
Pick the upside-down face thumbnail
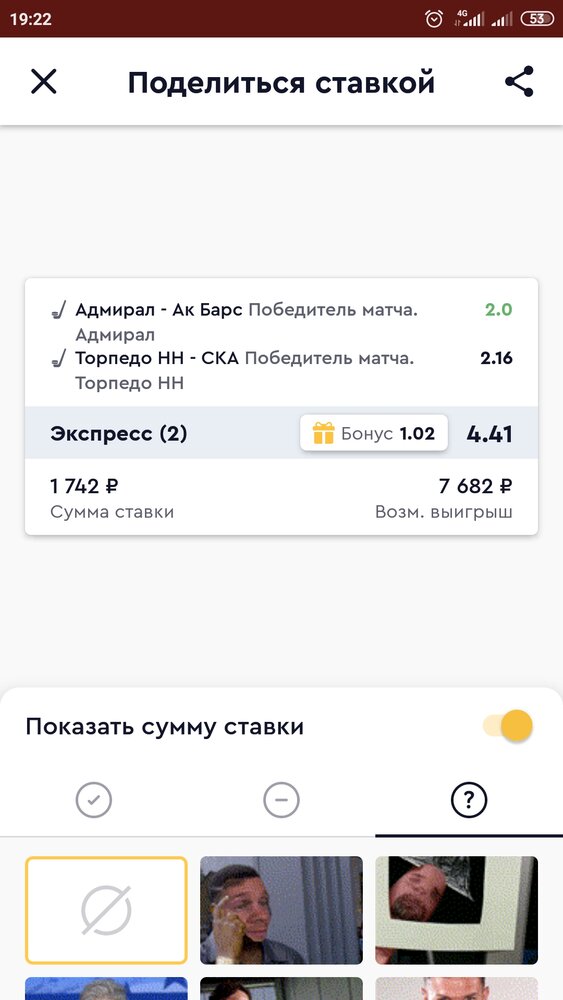pos(457,910)
